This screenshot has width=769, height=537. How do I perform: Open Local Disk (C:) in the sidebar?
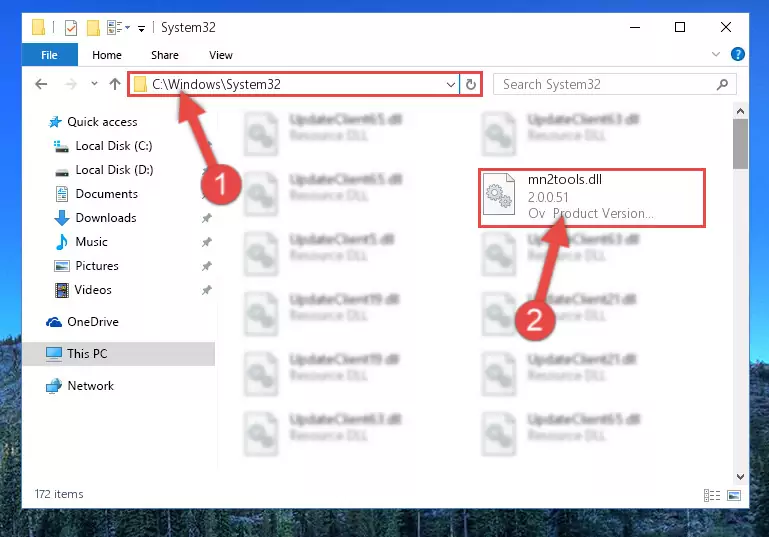[114, 146]
